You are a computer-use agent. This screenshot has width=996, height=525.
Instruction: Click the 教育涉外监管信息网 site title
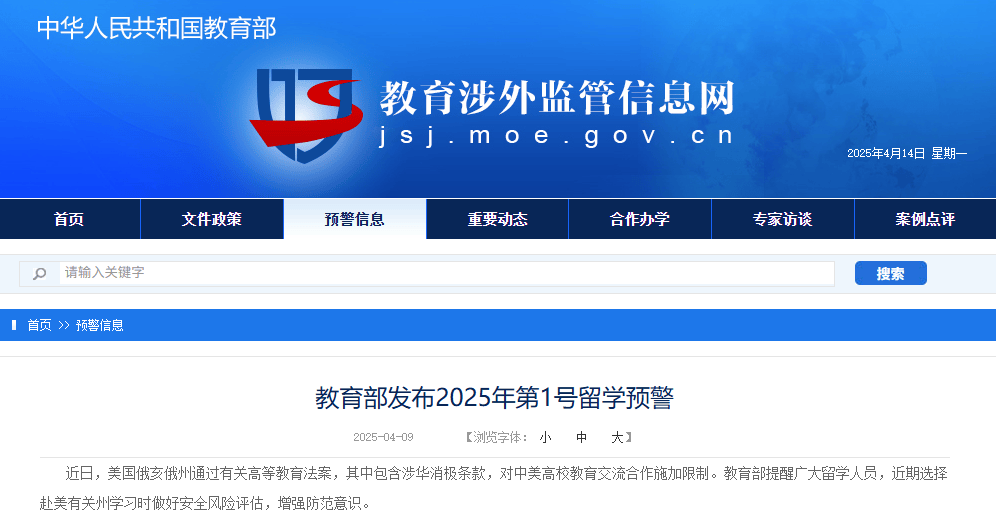(x=557, y=98)
